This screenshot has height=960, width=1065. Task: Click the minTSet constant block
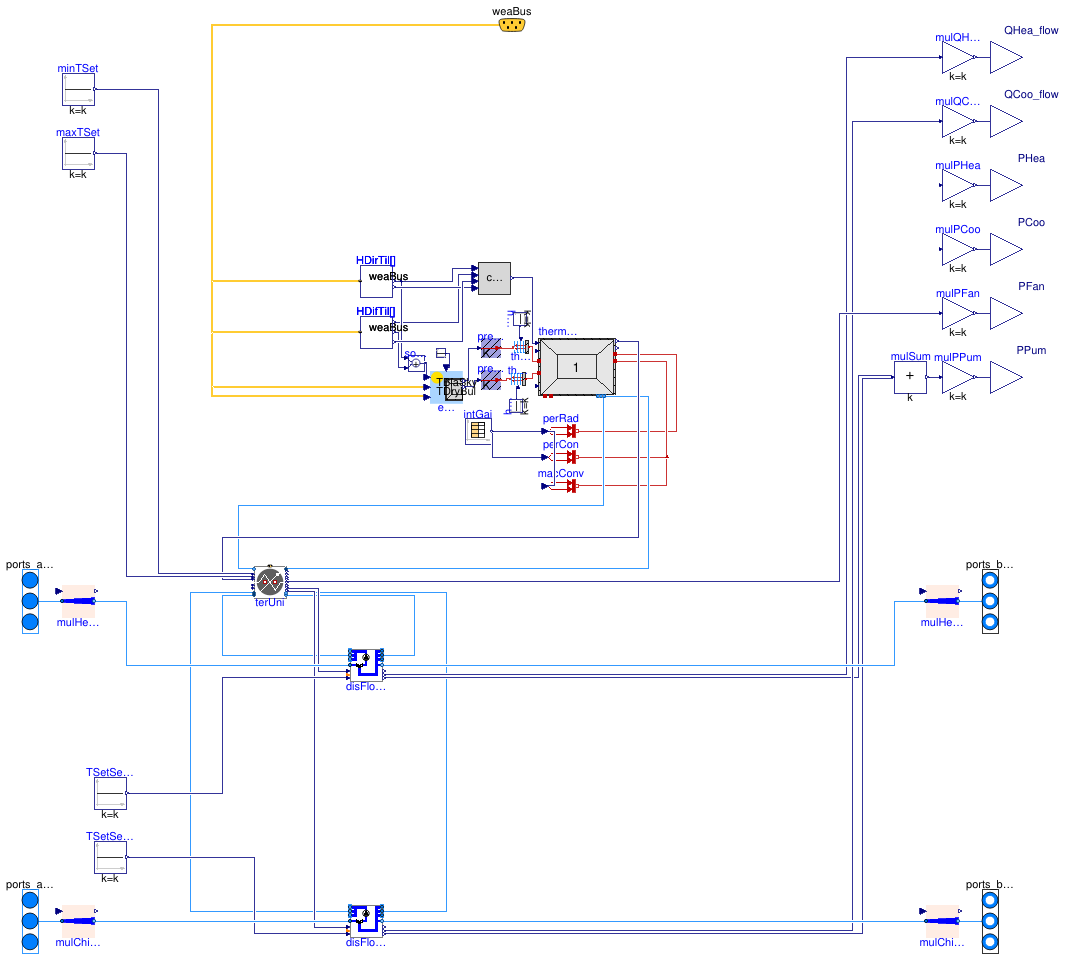click(78, 89)
